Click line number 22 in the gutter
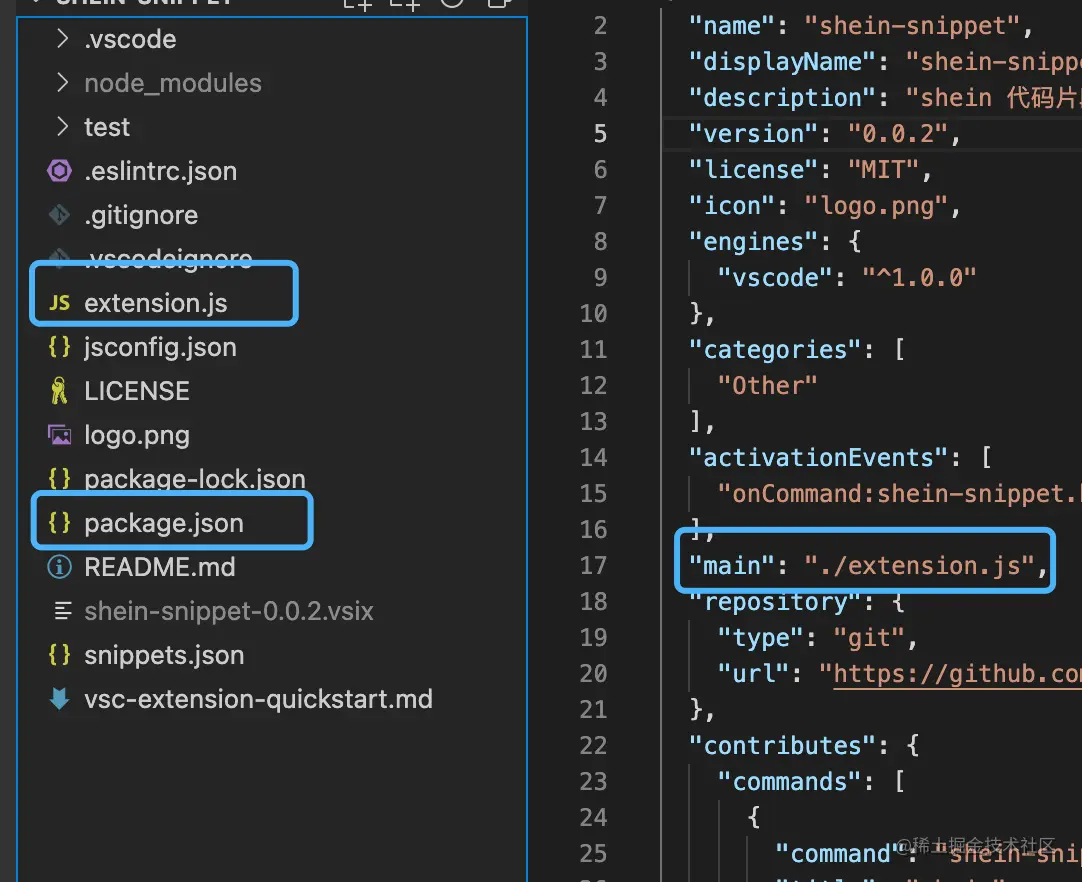The width and height of the screenshot is (1082, 882). pos(593,746)
